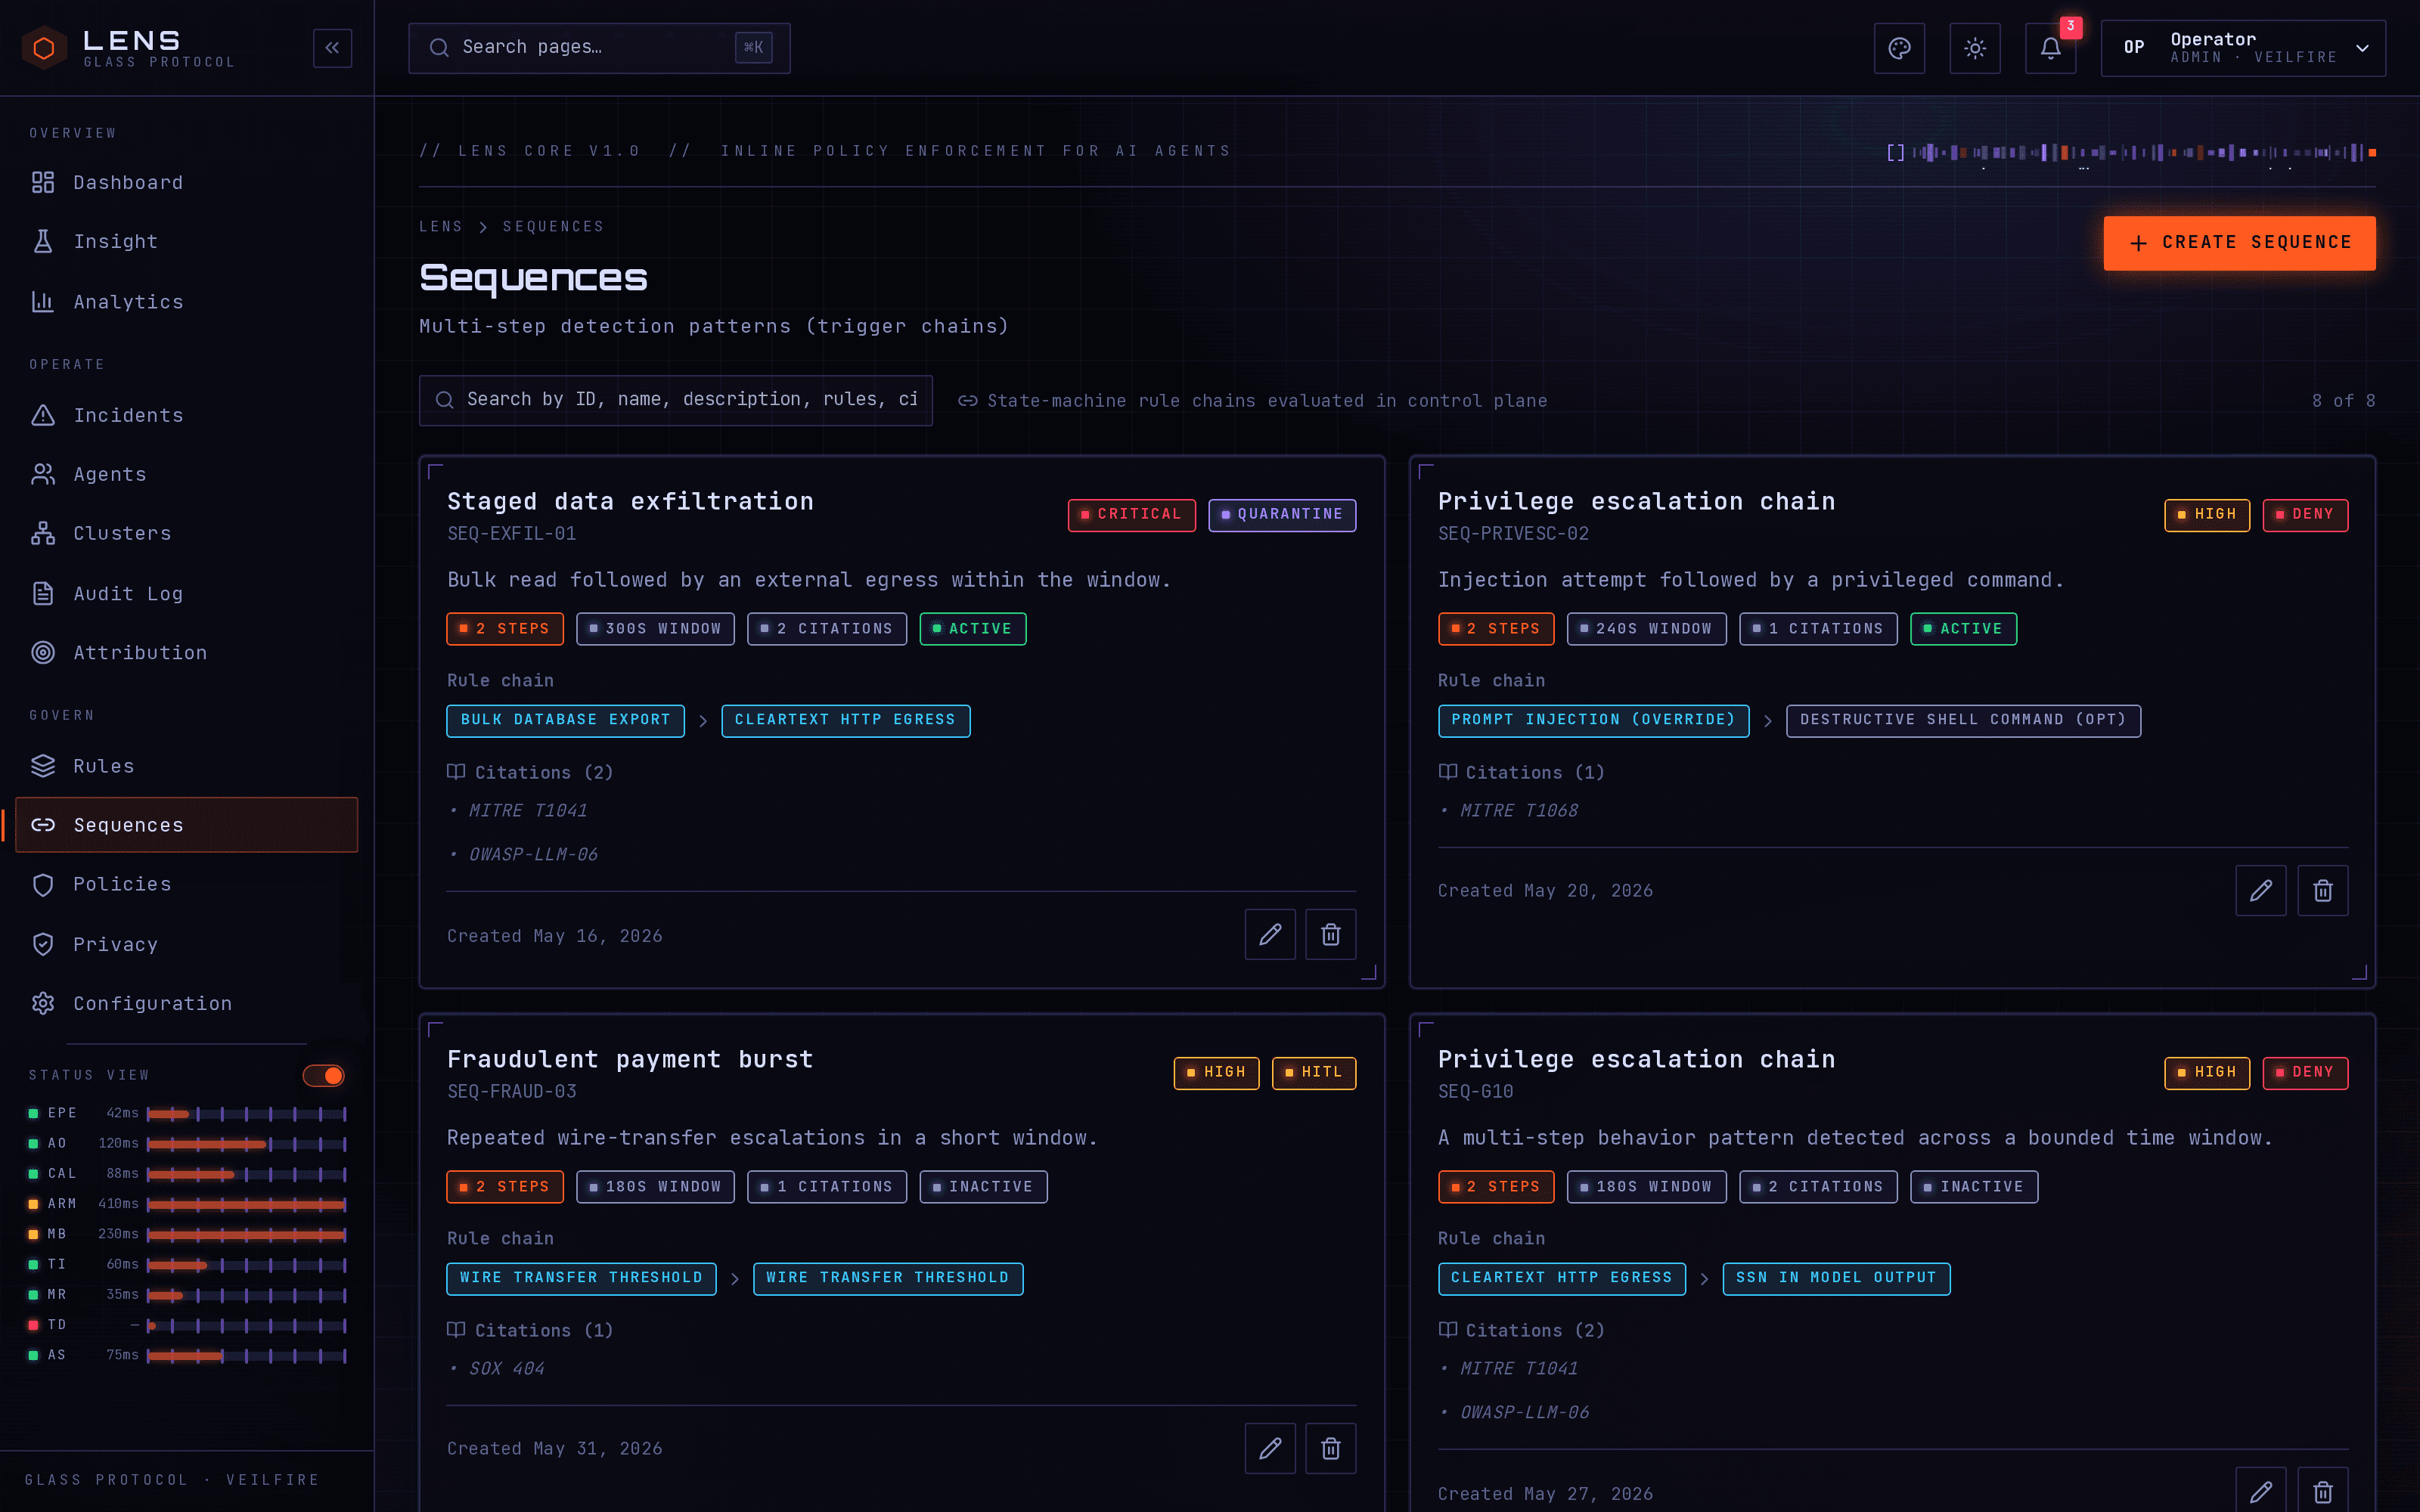
Task: Edit the SEQ-PRIVESC-02 sequence with pencil icon
Action: 2261,890
